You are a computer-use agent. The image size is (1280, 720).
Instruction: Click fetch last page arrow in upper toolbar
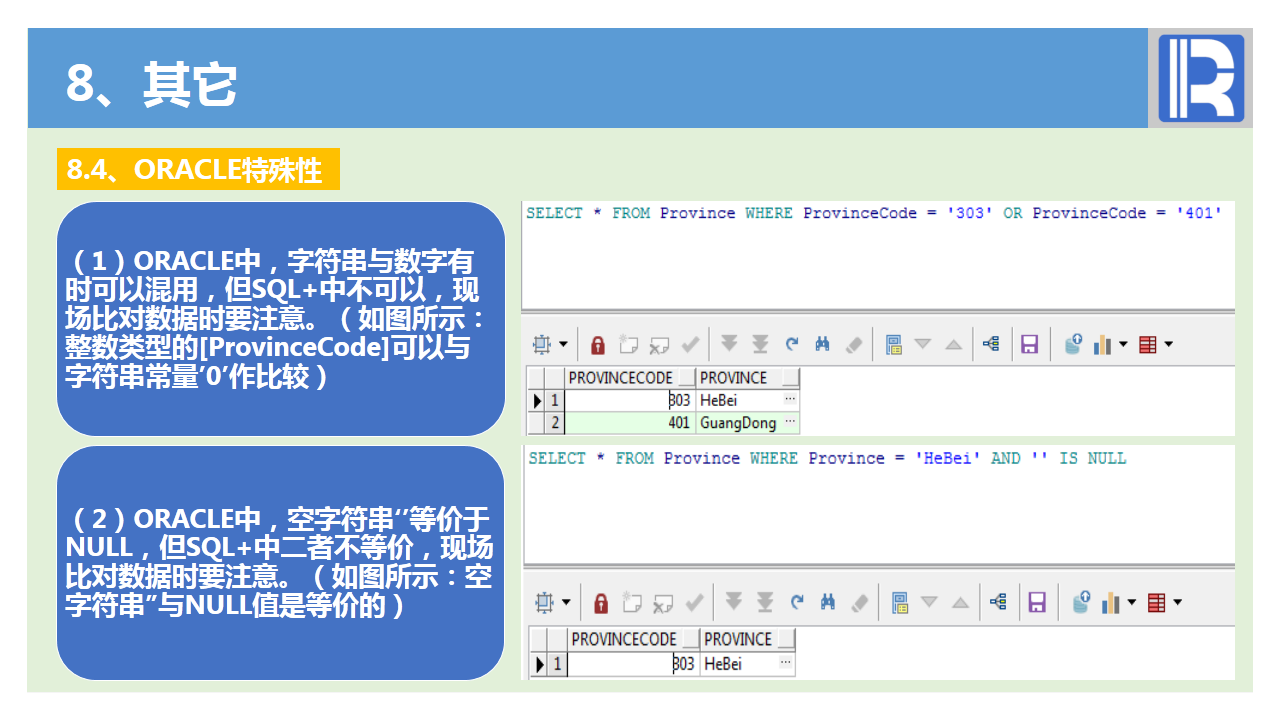(760, 345)
